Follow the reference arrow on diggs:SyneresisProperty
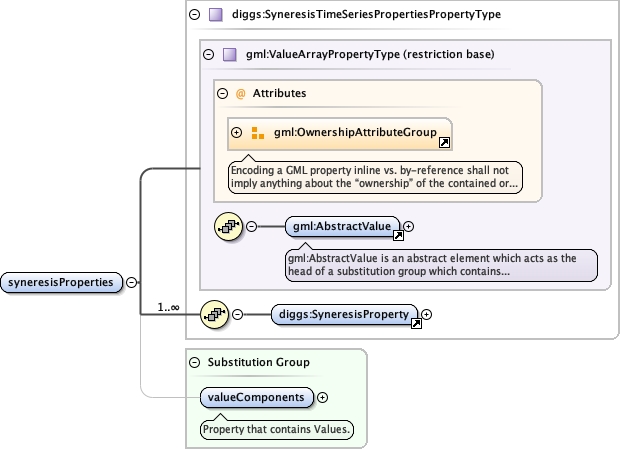This screenshot has height=450, width=621. (414, 324)
